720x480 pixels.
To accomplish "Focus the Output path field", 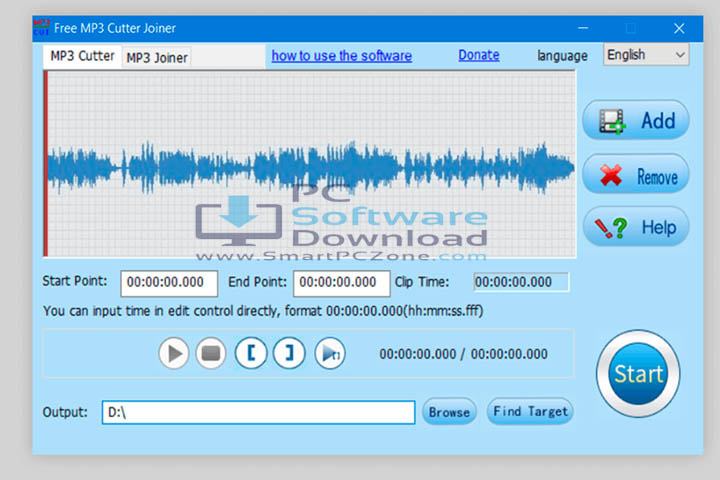I will (x=259, y=412).
